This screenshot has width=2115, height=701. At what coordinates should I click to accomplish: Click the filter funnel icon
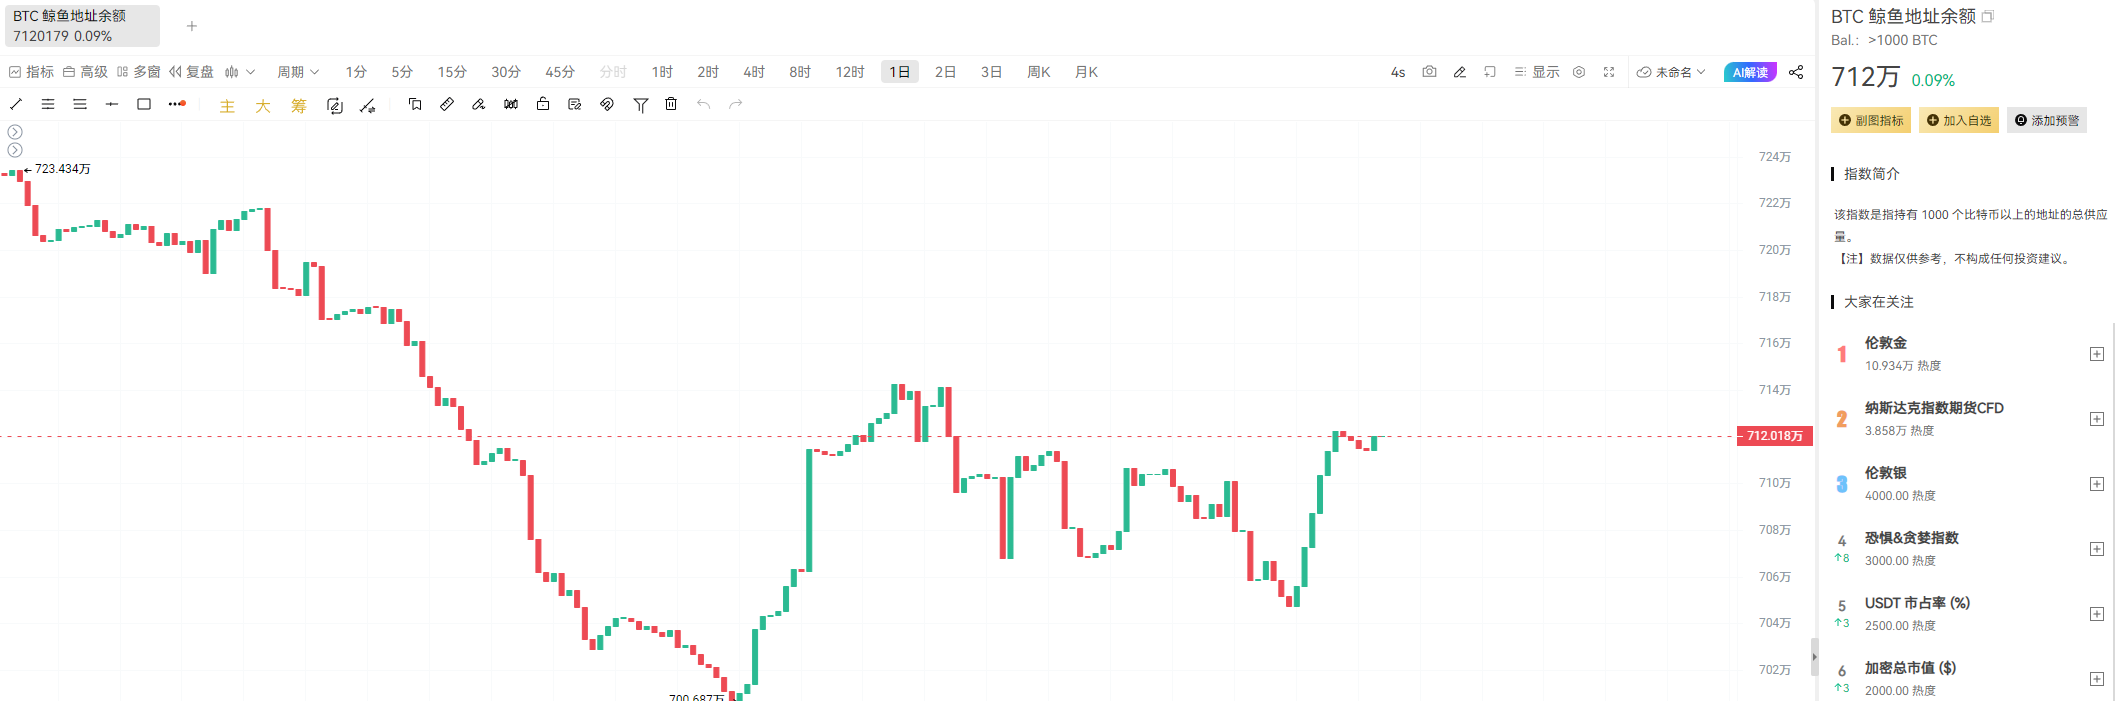pos(641,104)
